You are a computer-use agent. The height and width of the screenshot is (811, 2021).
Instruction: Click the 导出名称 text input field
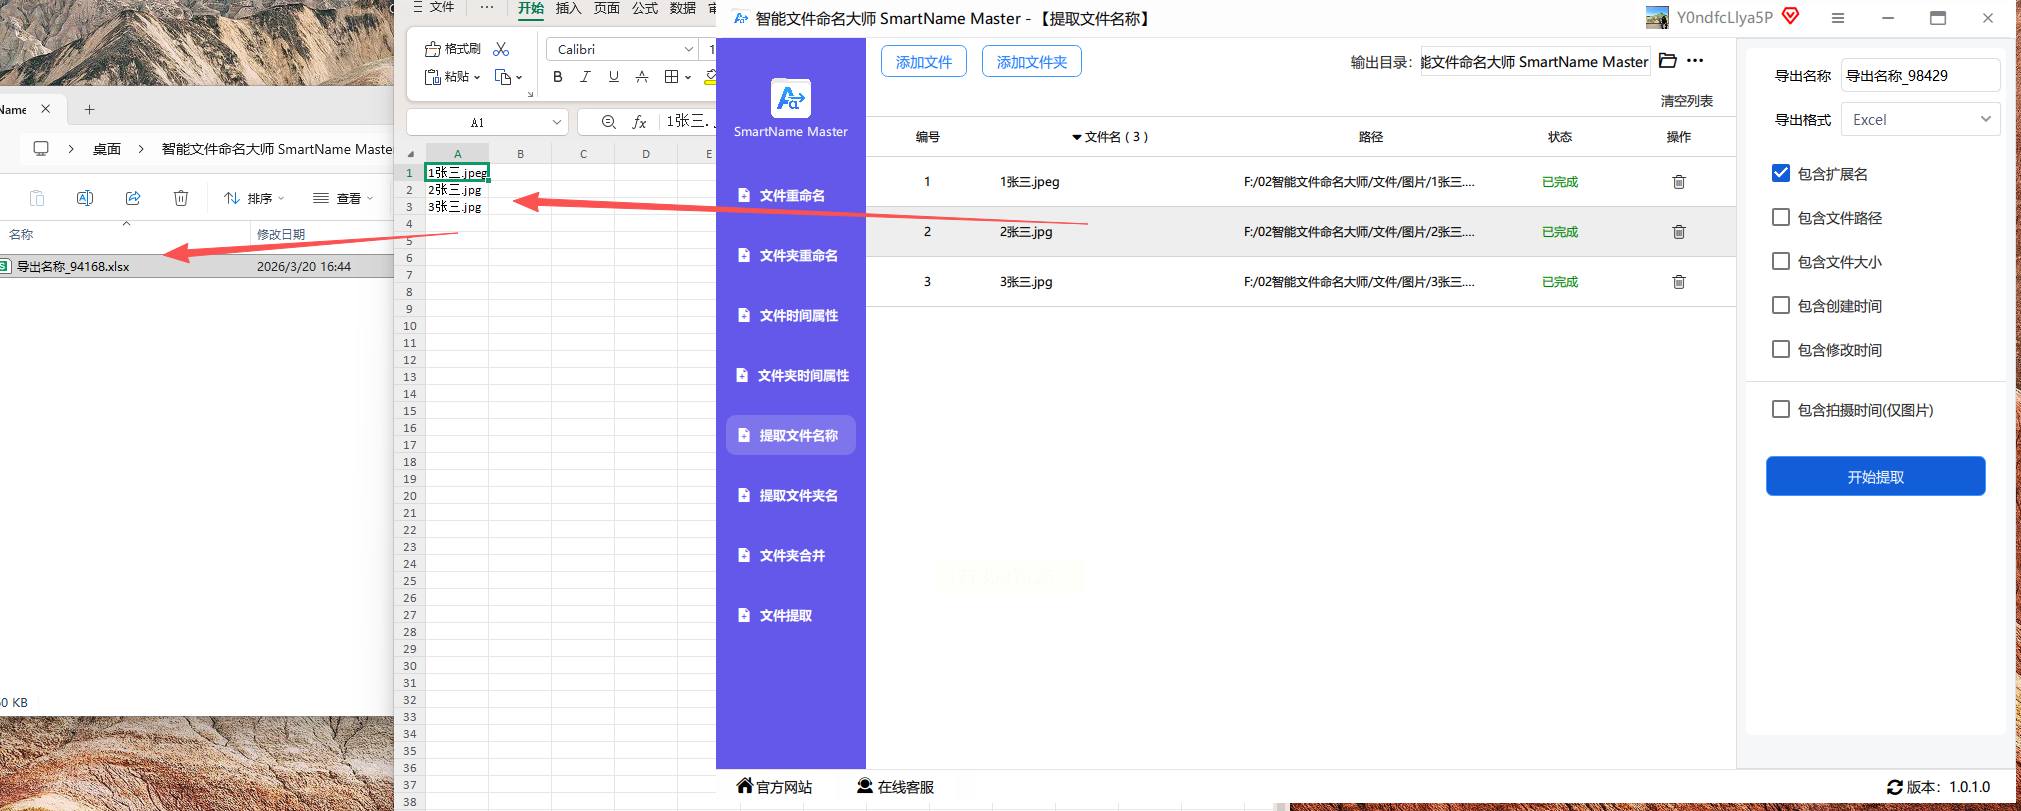pyautogui.click(x=1919, y=75)
